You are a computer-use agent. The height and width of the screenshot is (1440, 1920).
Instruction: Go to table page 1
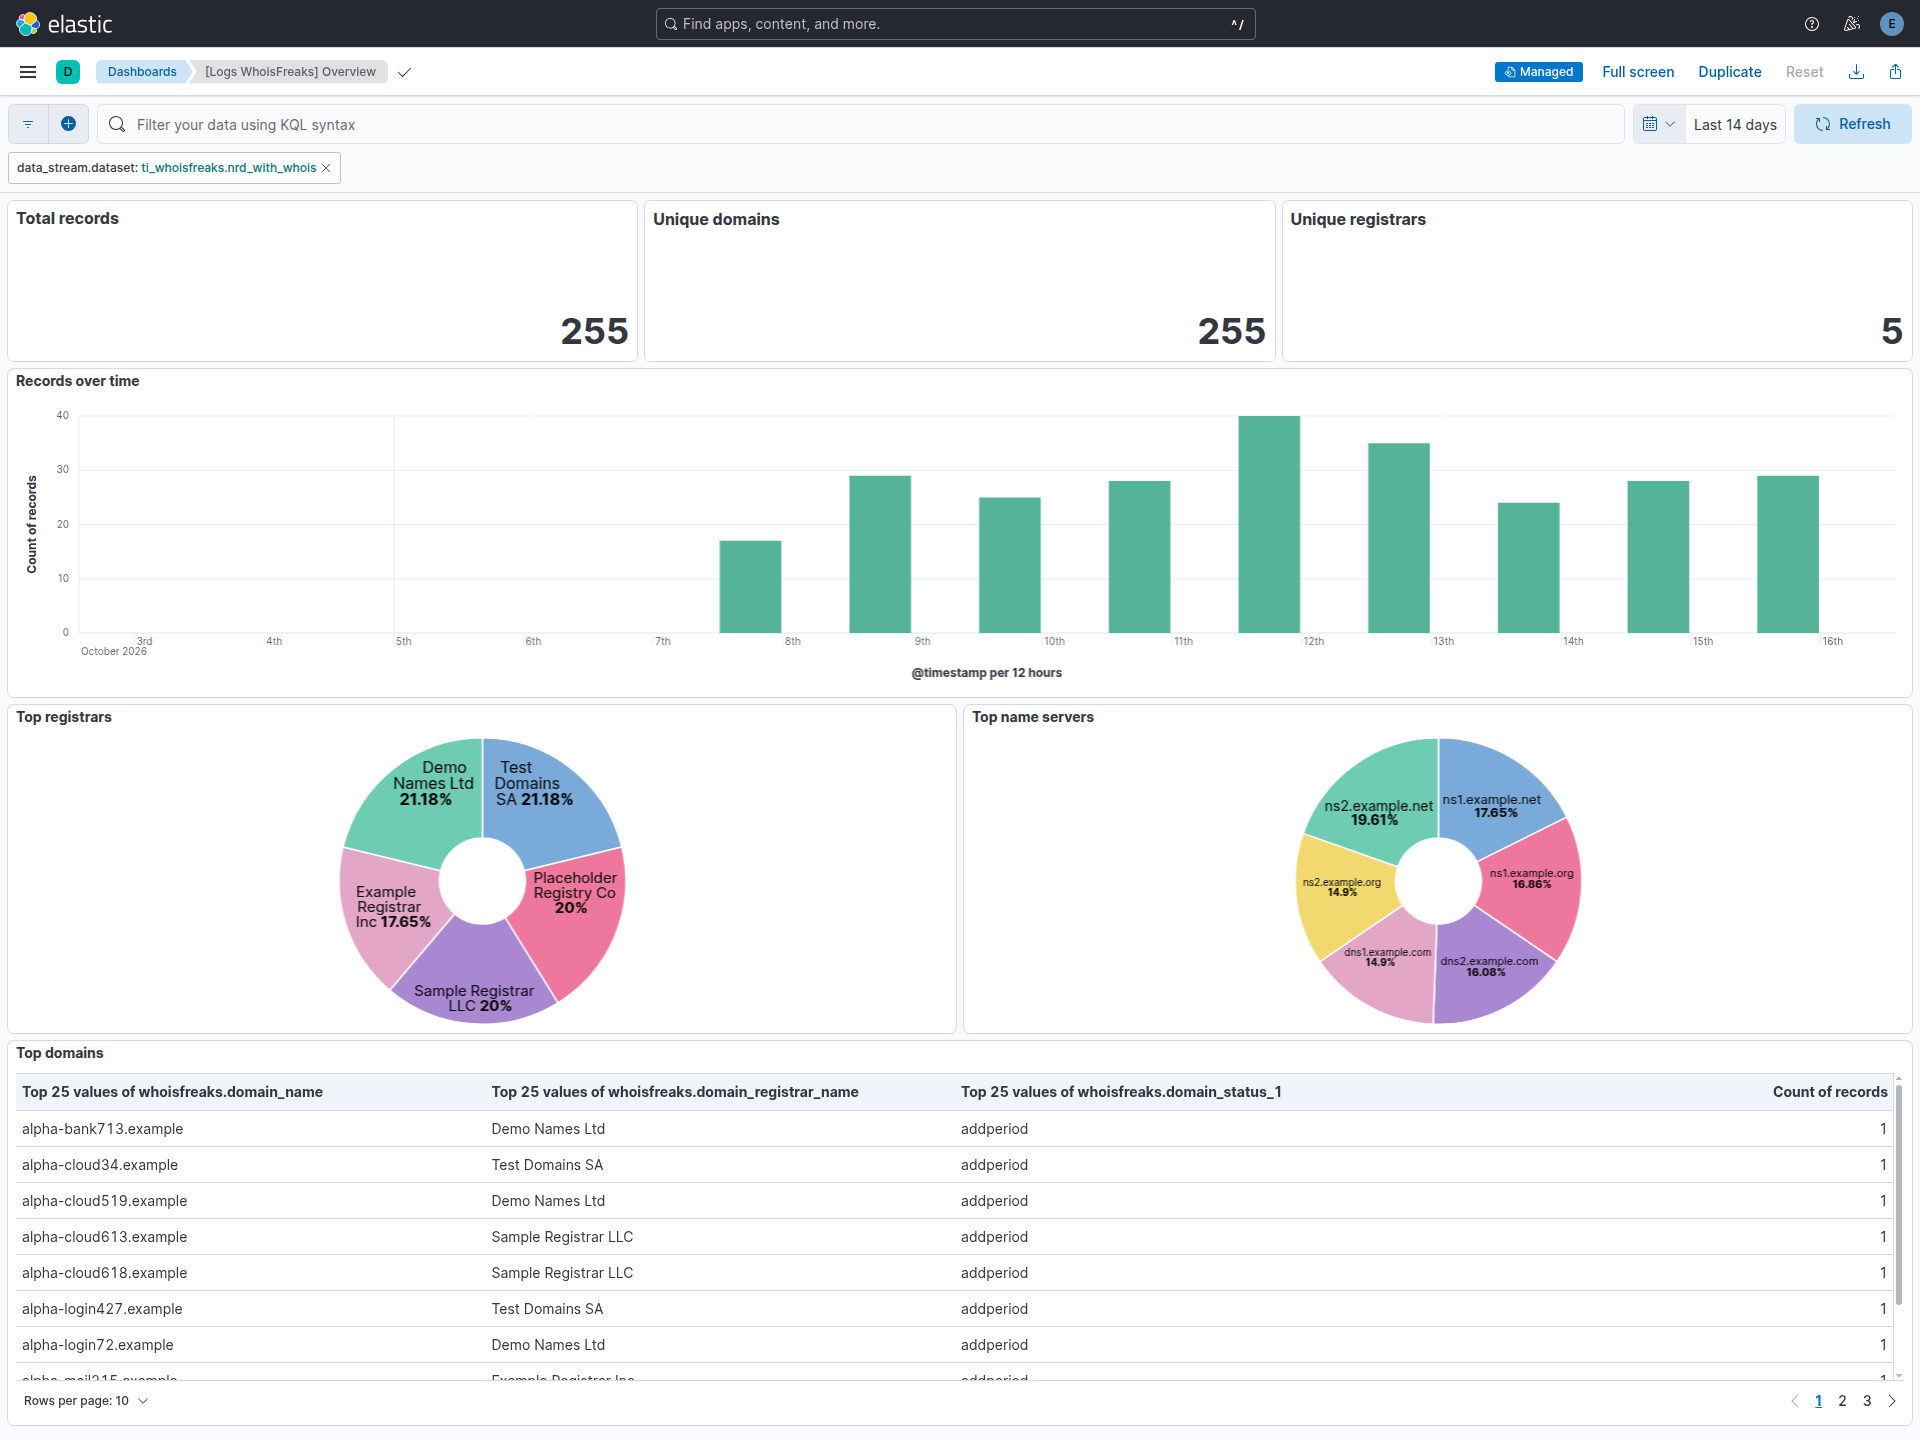[1818, 1401]
